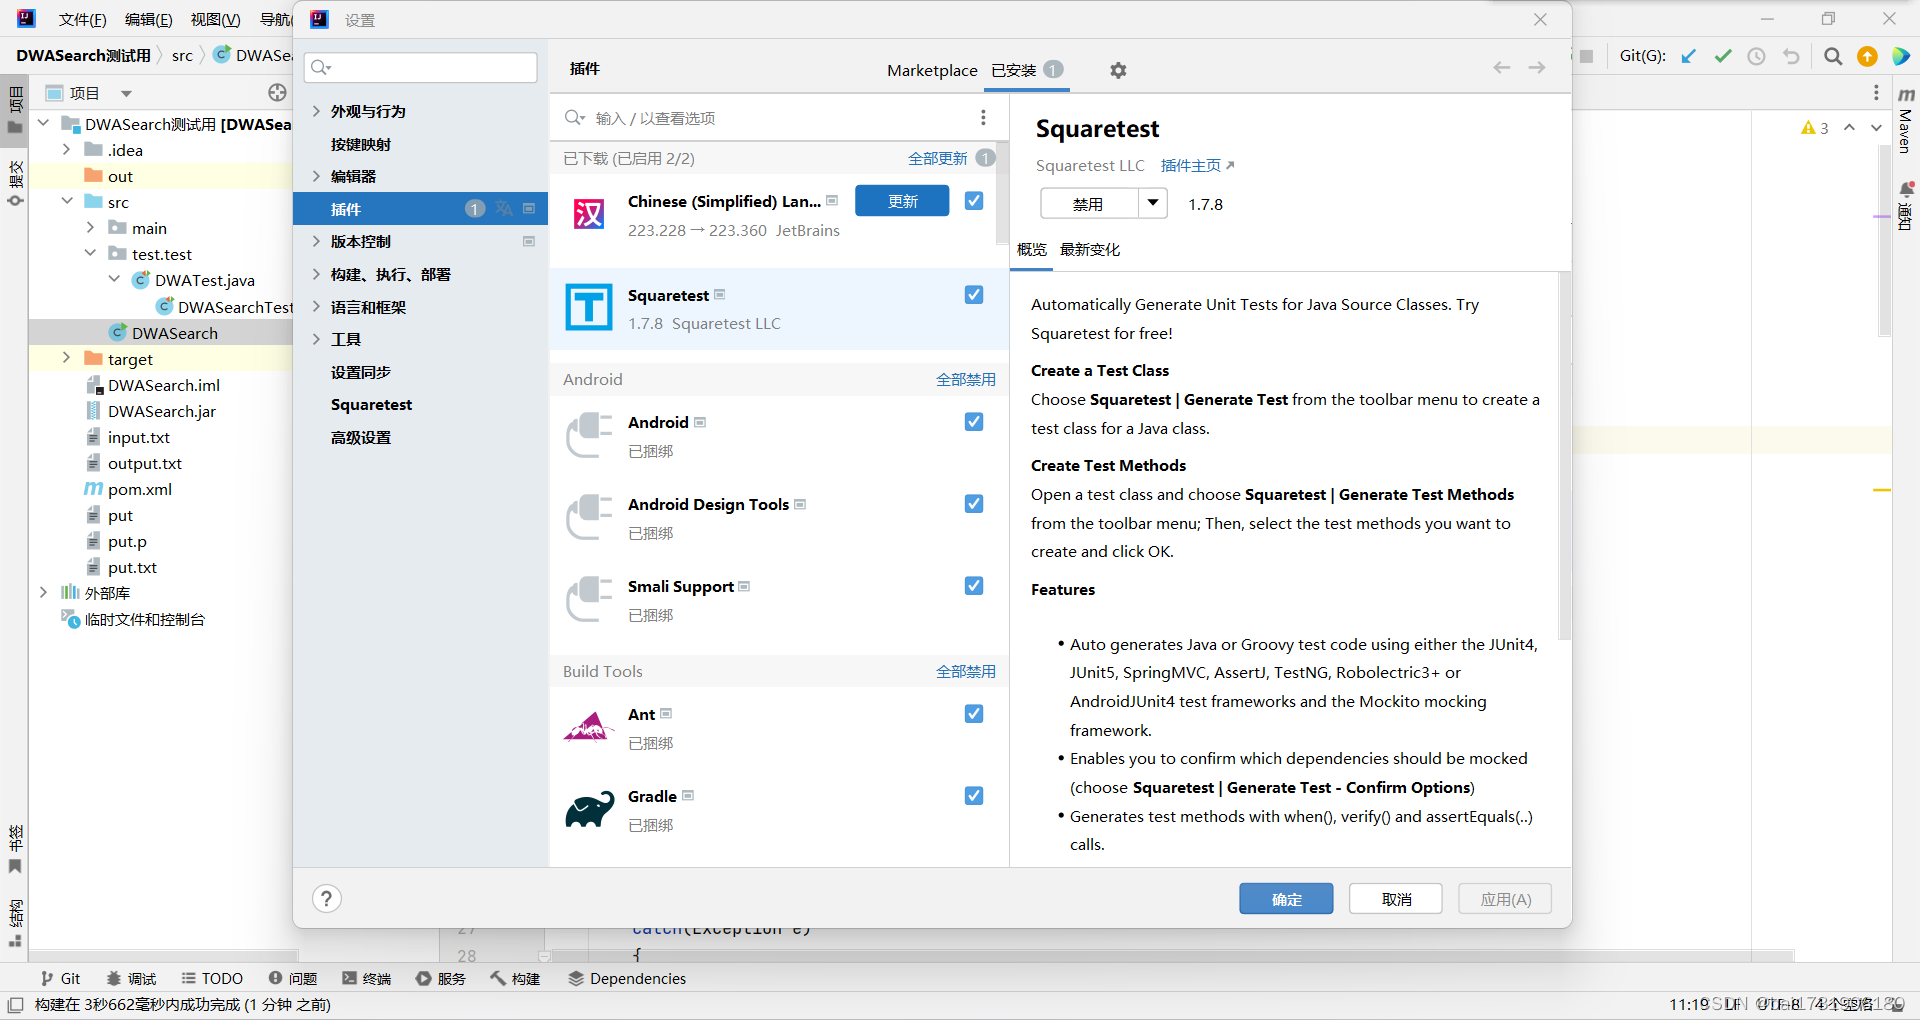Toggle the Gradle plugin checkbox
The image size is (1920, 1020).
(974, 796)
